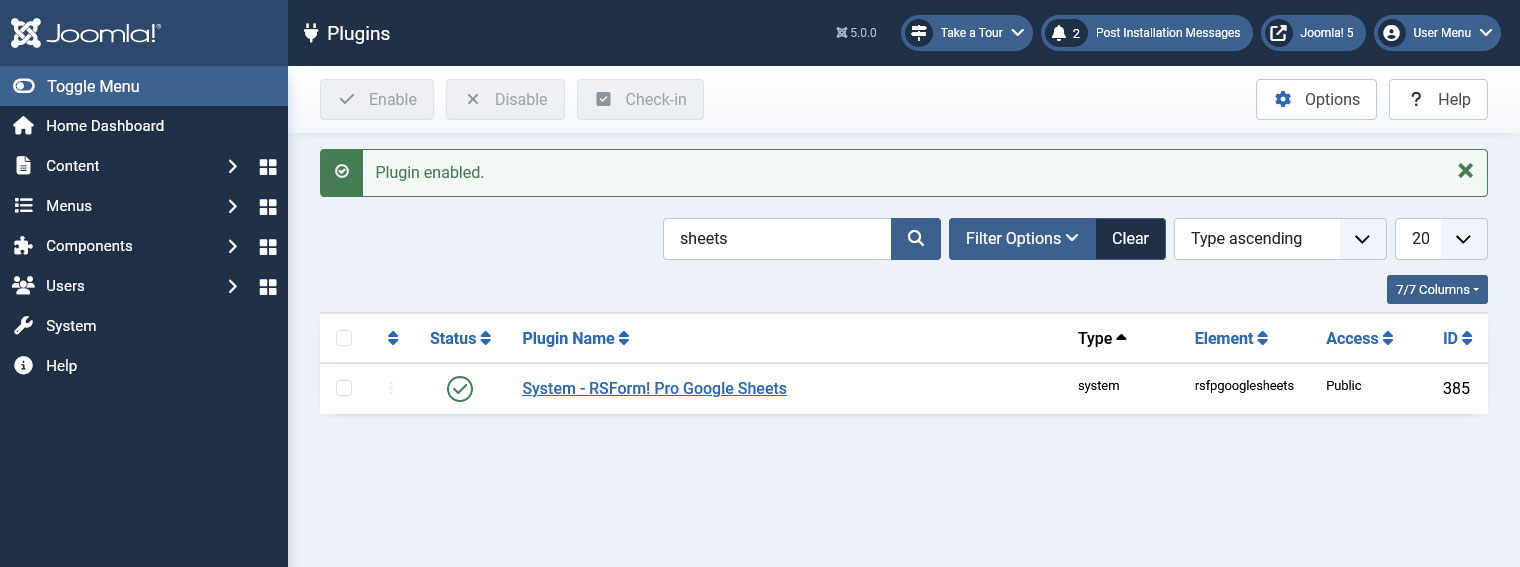Image resolution: width=1520 pixels, height=567 pixels.
Task: Check the RSForm! Pro Google Sheets row checkbox
Action: click(x=344, y=388)
